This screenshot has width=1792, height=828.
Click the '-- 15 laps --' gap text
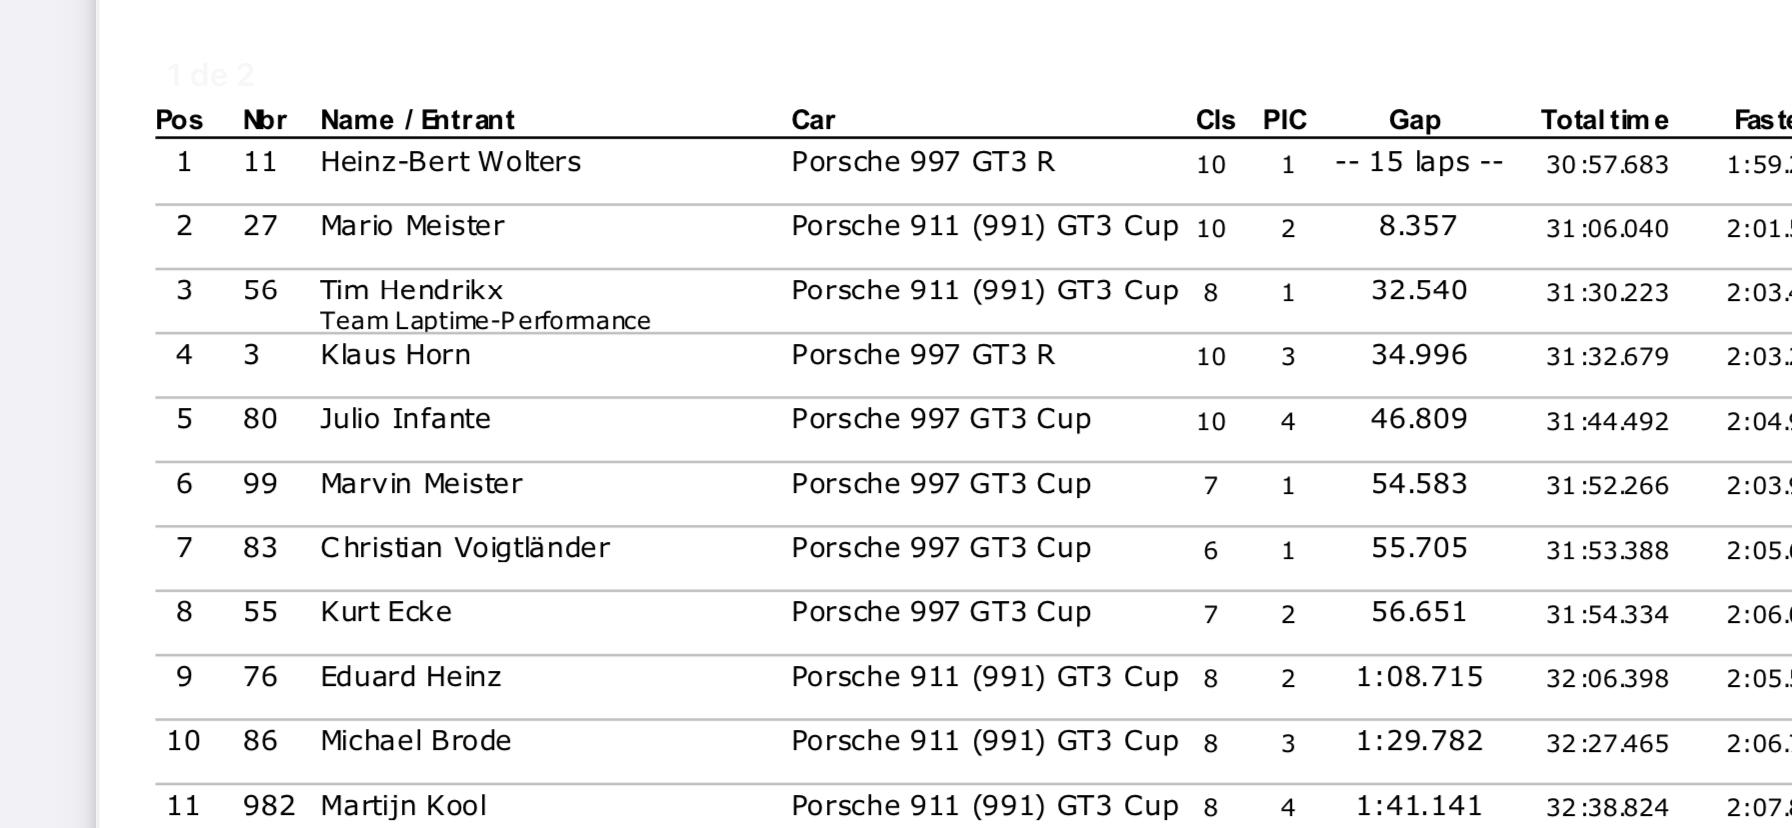tap(1419, 162)
